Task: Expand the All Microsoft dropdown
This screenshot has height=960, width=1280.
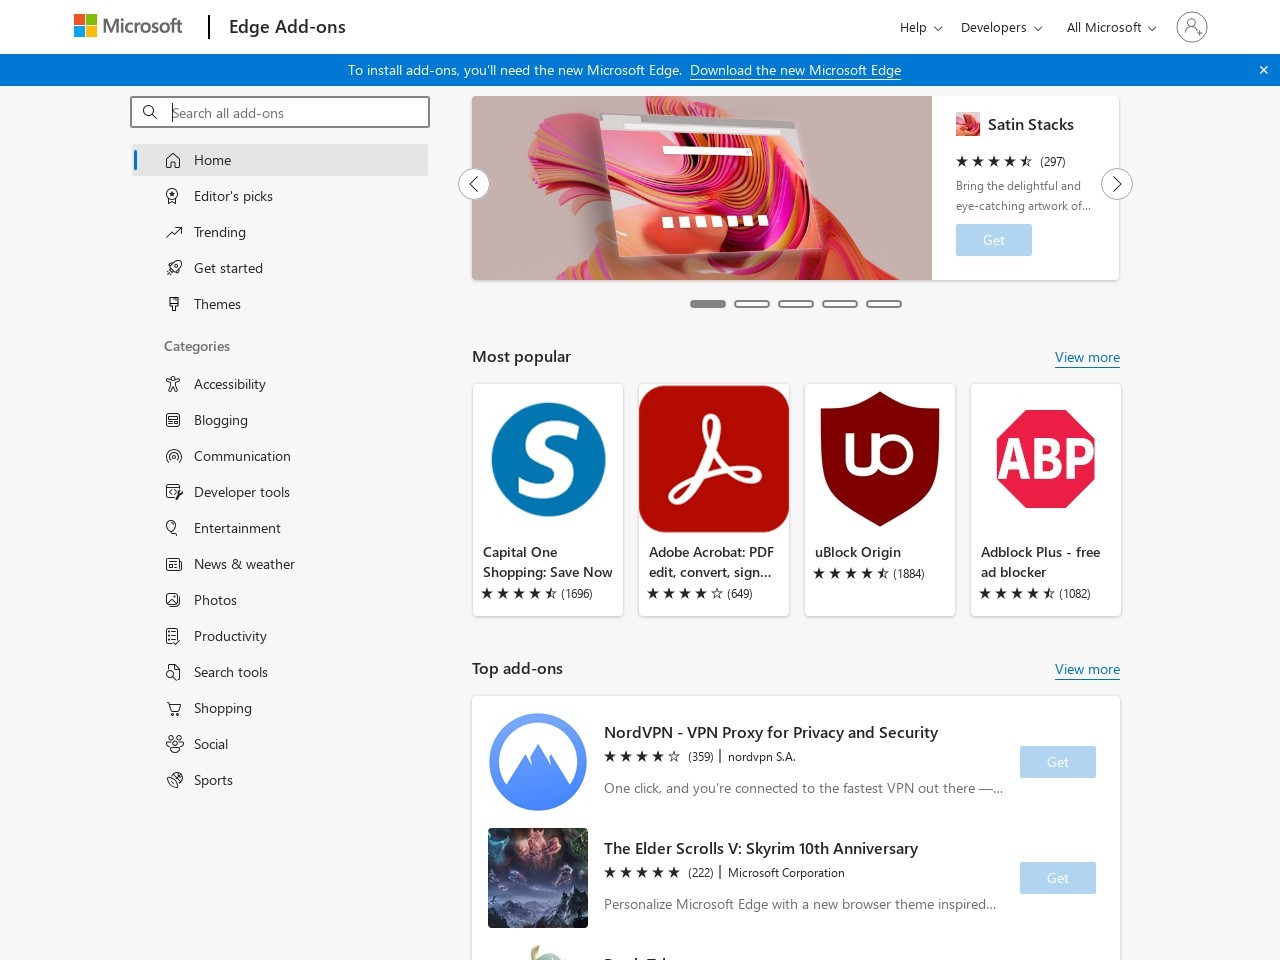Action: (1111, 27)
